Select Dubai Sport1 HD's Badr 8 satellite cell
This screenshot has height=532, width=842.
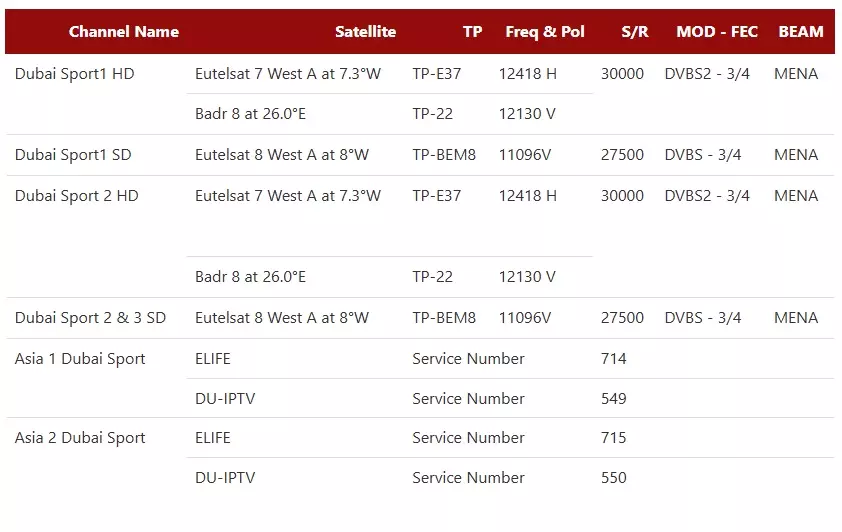[250, 114]
